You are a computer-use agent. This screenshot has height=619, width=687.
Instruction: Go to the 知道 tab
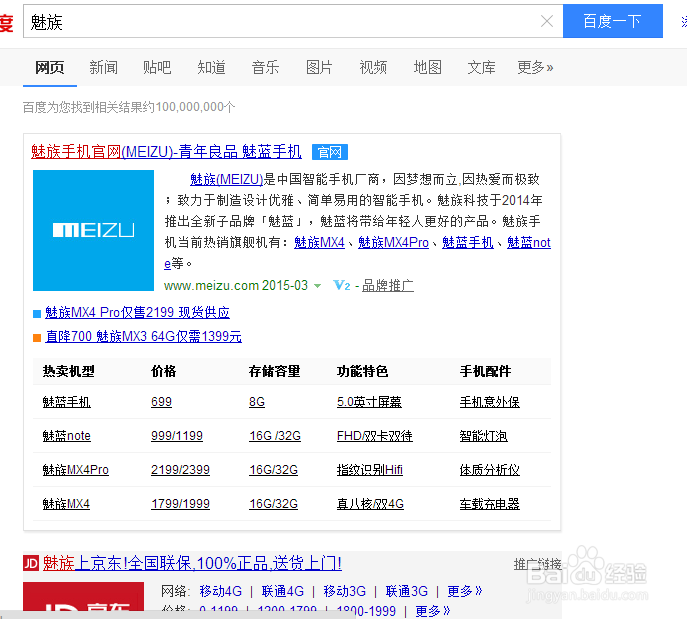click(x=211, y=67)
